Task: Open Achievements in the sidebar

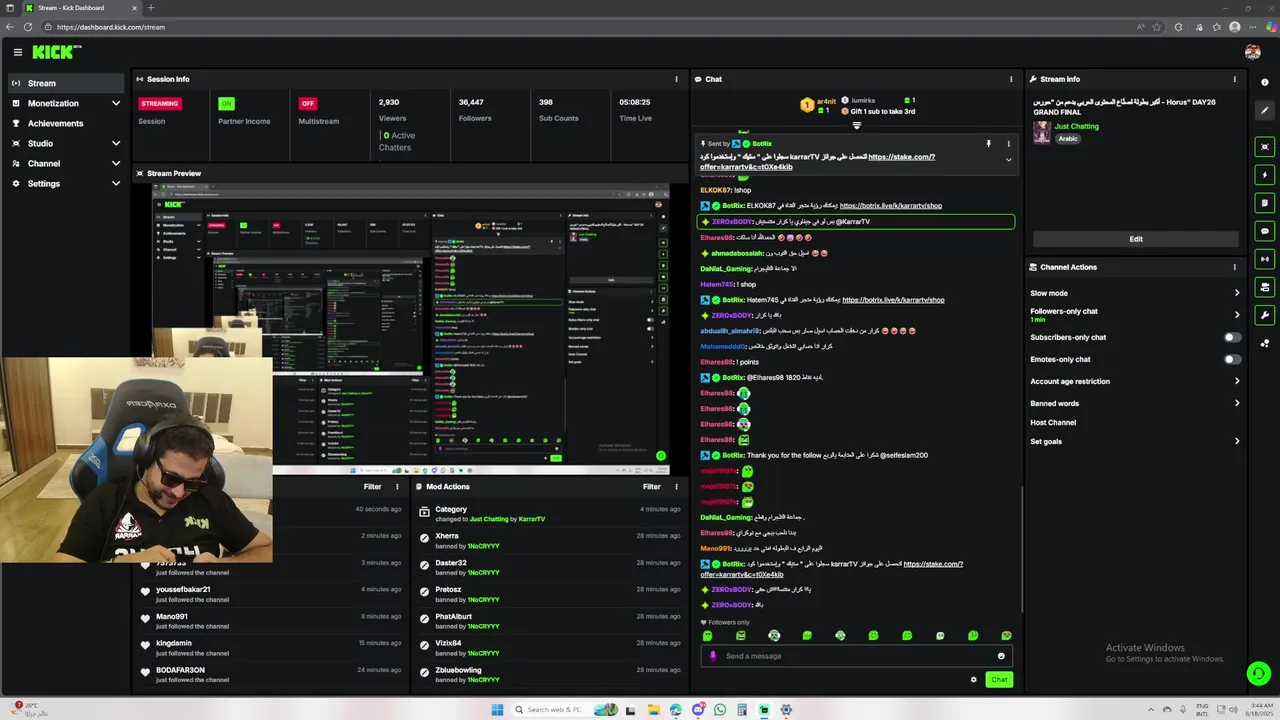Action: (66, 123)
